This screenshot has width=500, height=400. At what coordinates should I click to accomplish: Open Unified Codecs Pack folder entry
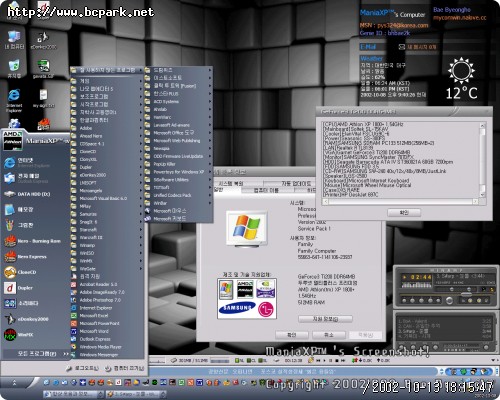(178, 195)
